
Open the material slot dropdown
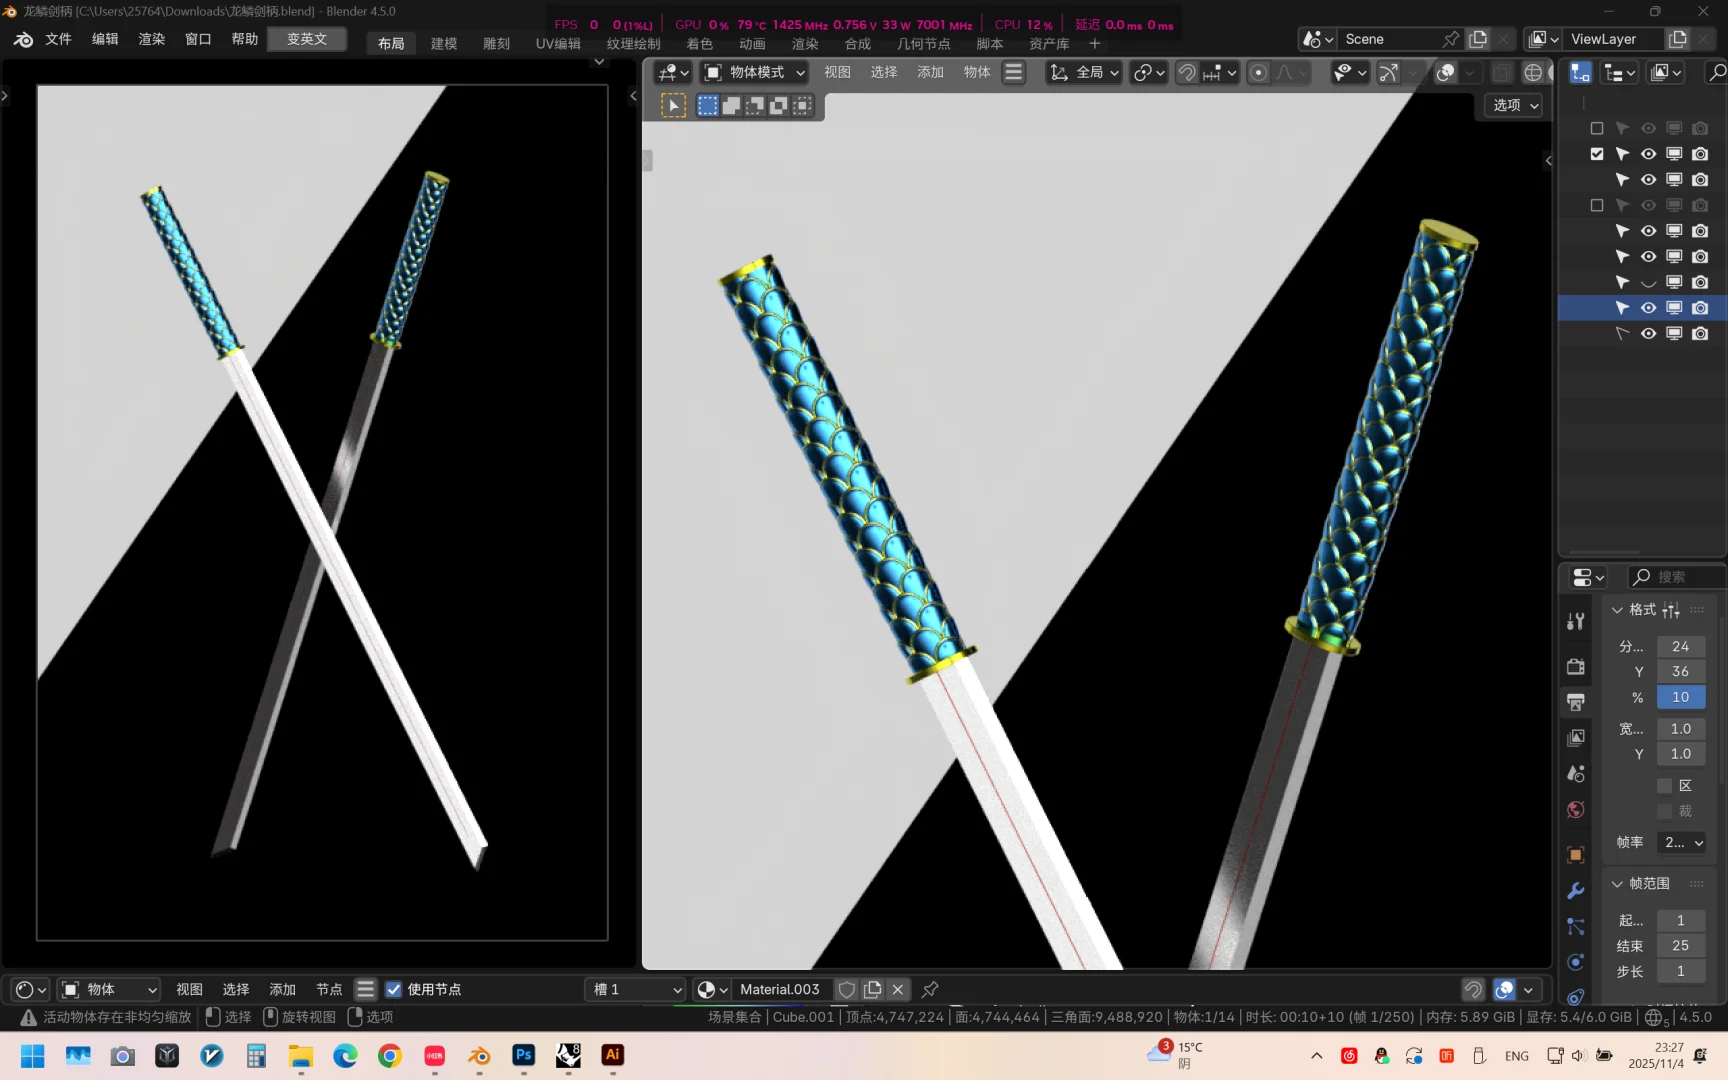tap(637, 989)
